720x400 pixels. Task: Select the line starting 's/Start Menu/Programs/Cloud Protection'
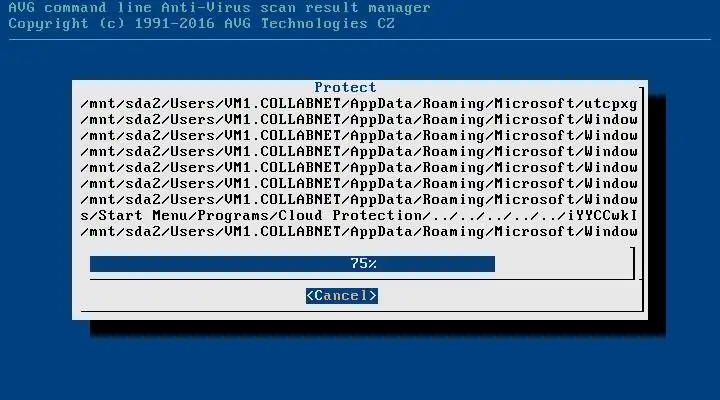coord(359,215)
